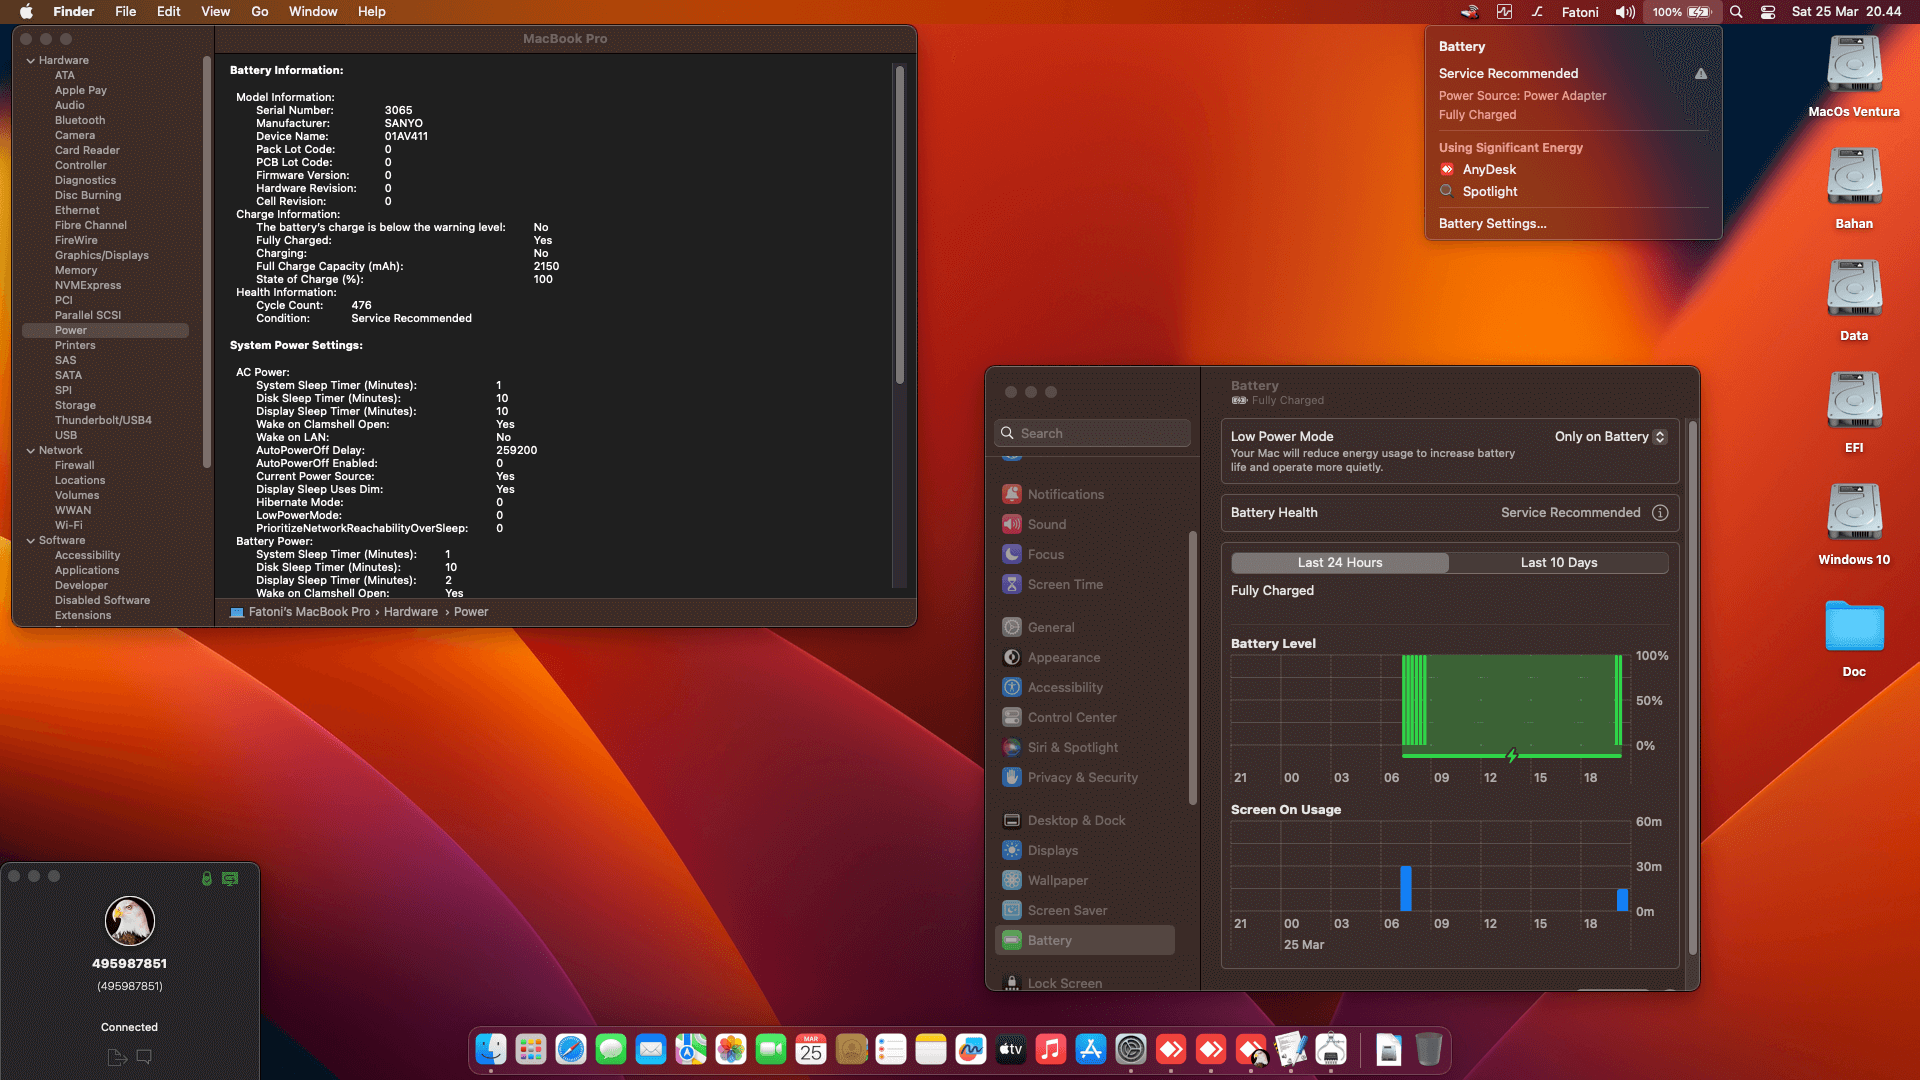Image resolution: width=1920 pixels, height=1080 pixels.
Task: Click the warning triangle next to Service Recommended
Action: (x=1702, y=73)
